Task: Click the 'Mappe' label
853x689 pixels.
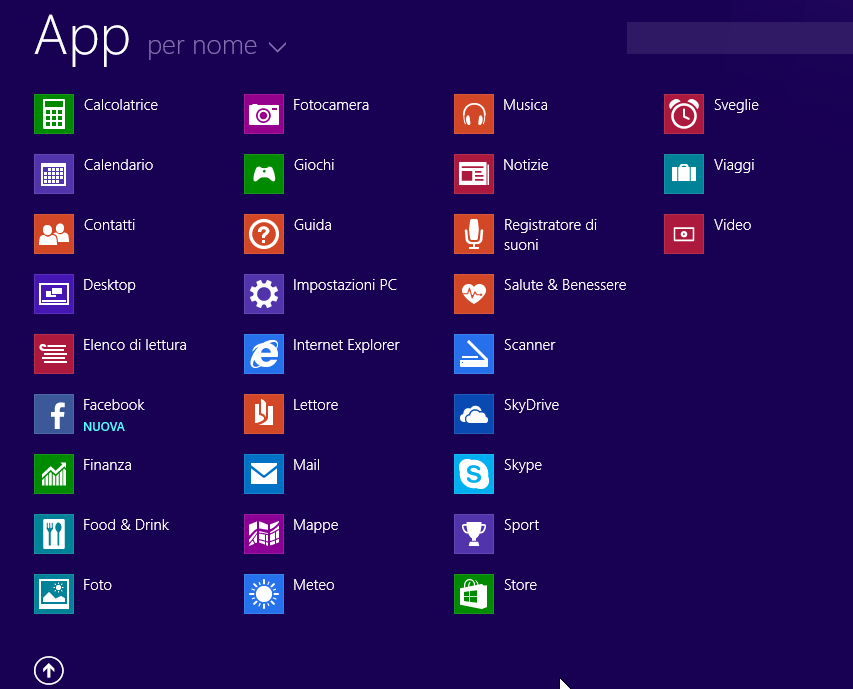Action: point(316,525)
